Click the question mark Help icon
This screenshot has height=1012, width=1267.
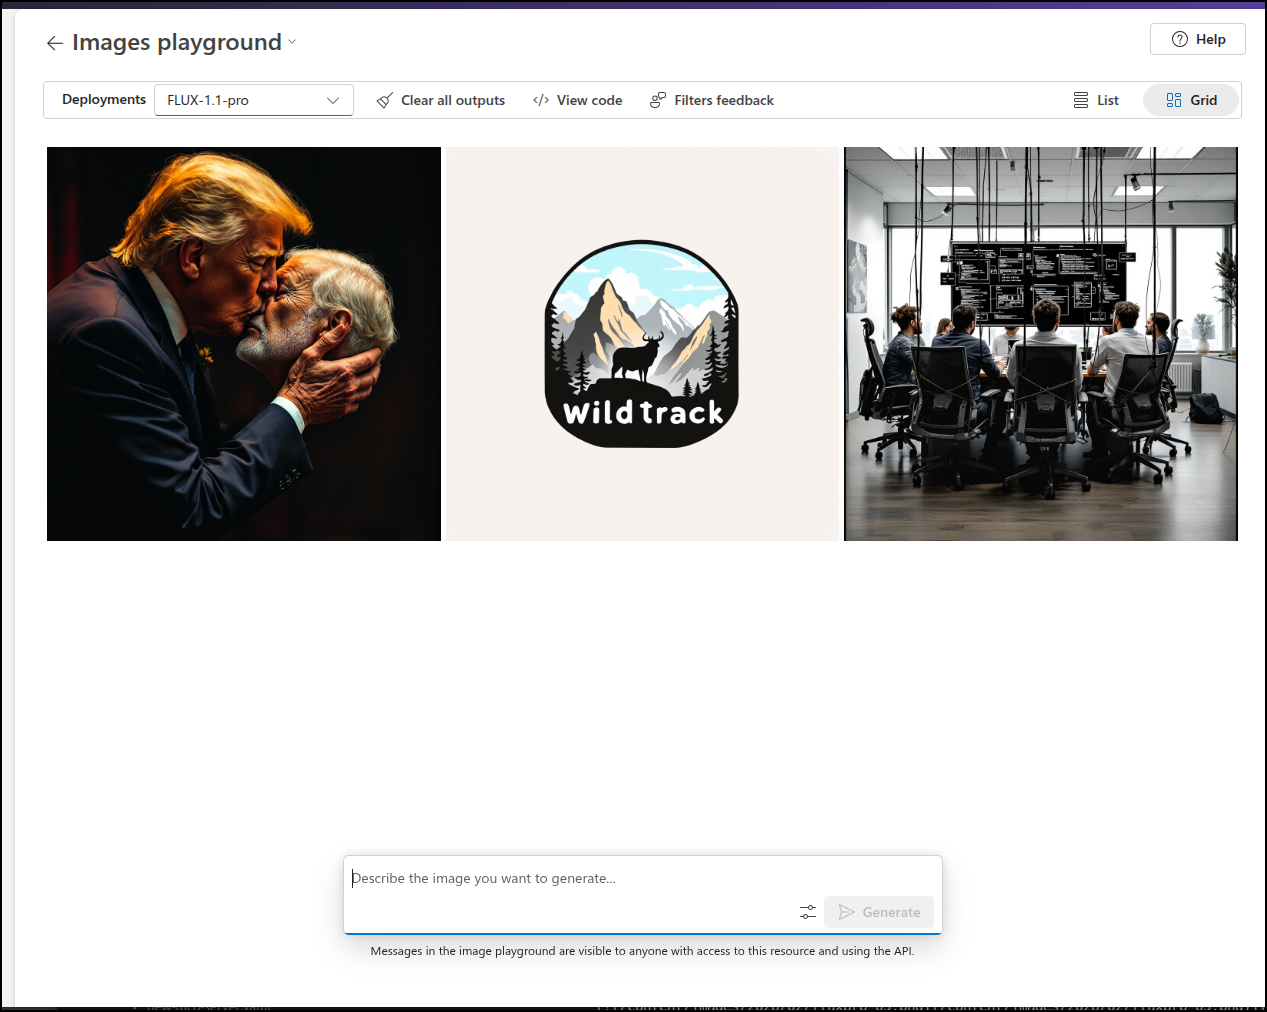(1180, 39)
